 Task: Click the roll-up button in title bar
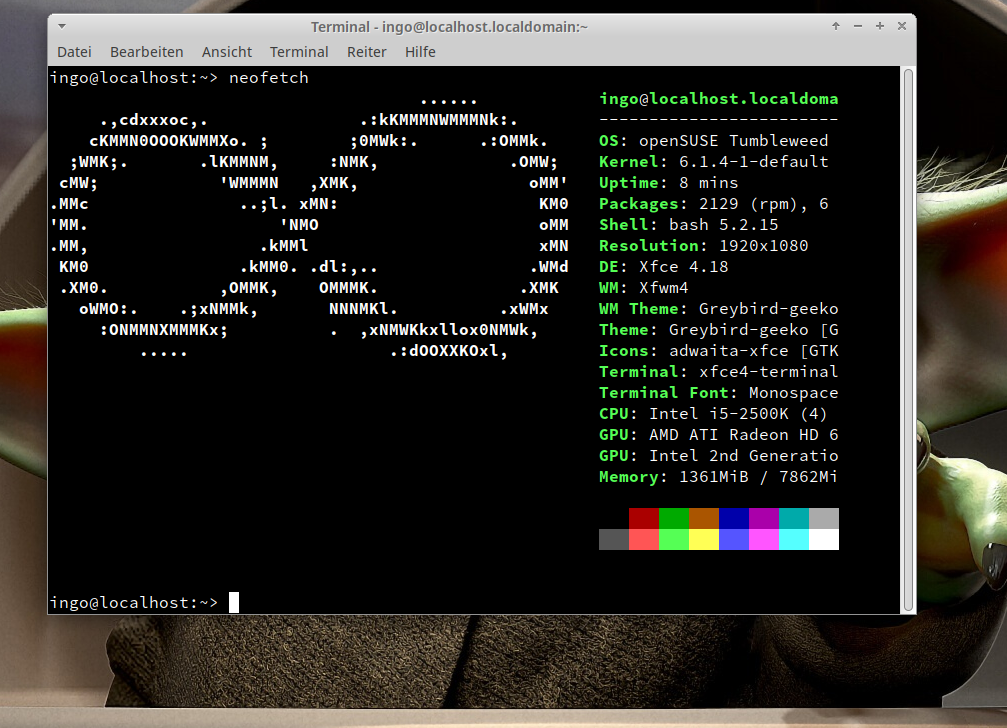point(836,26)
